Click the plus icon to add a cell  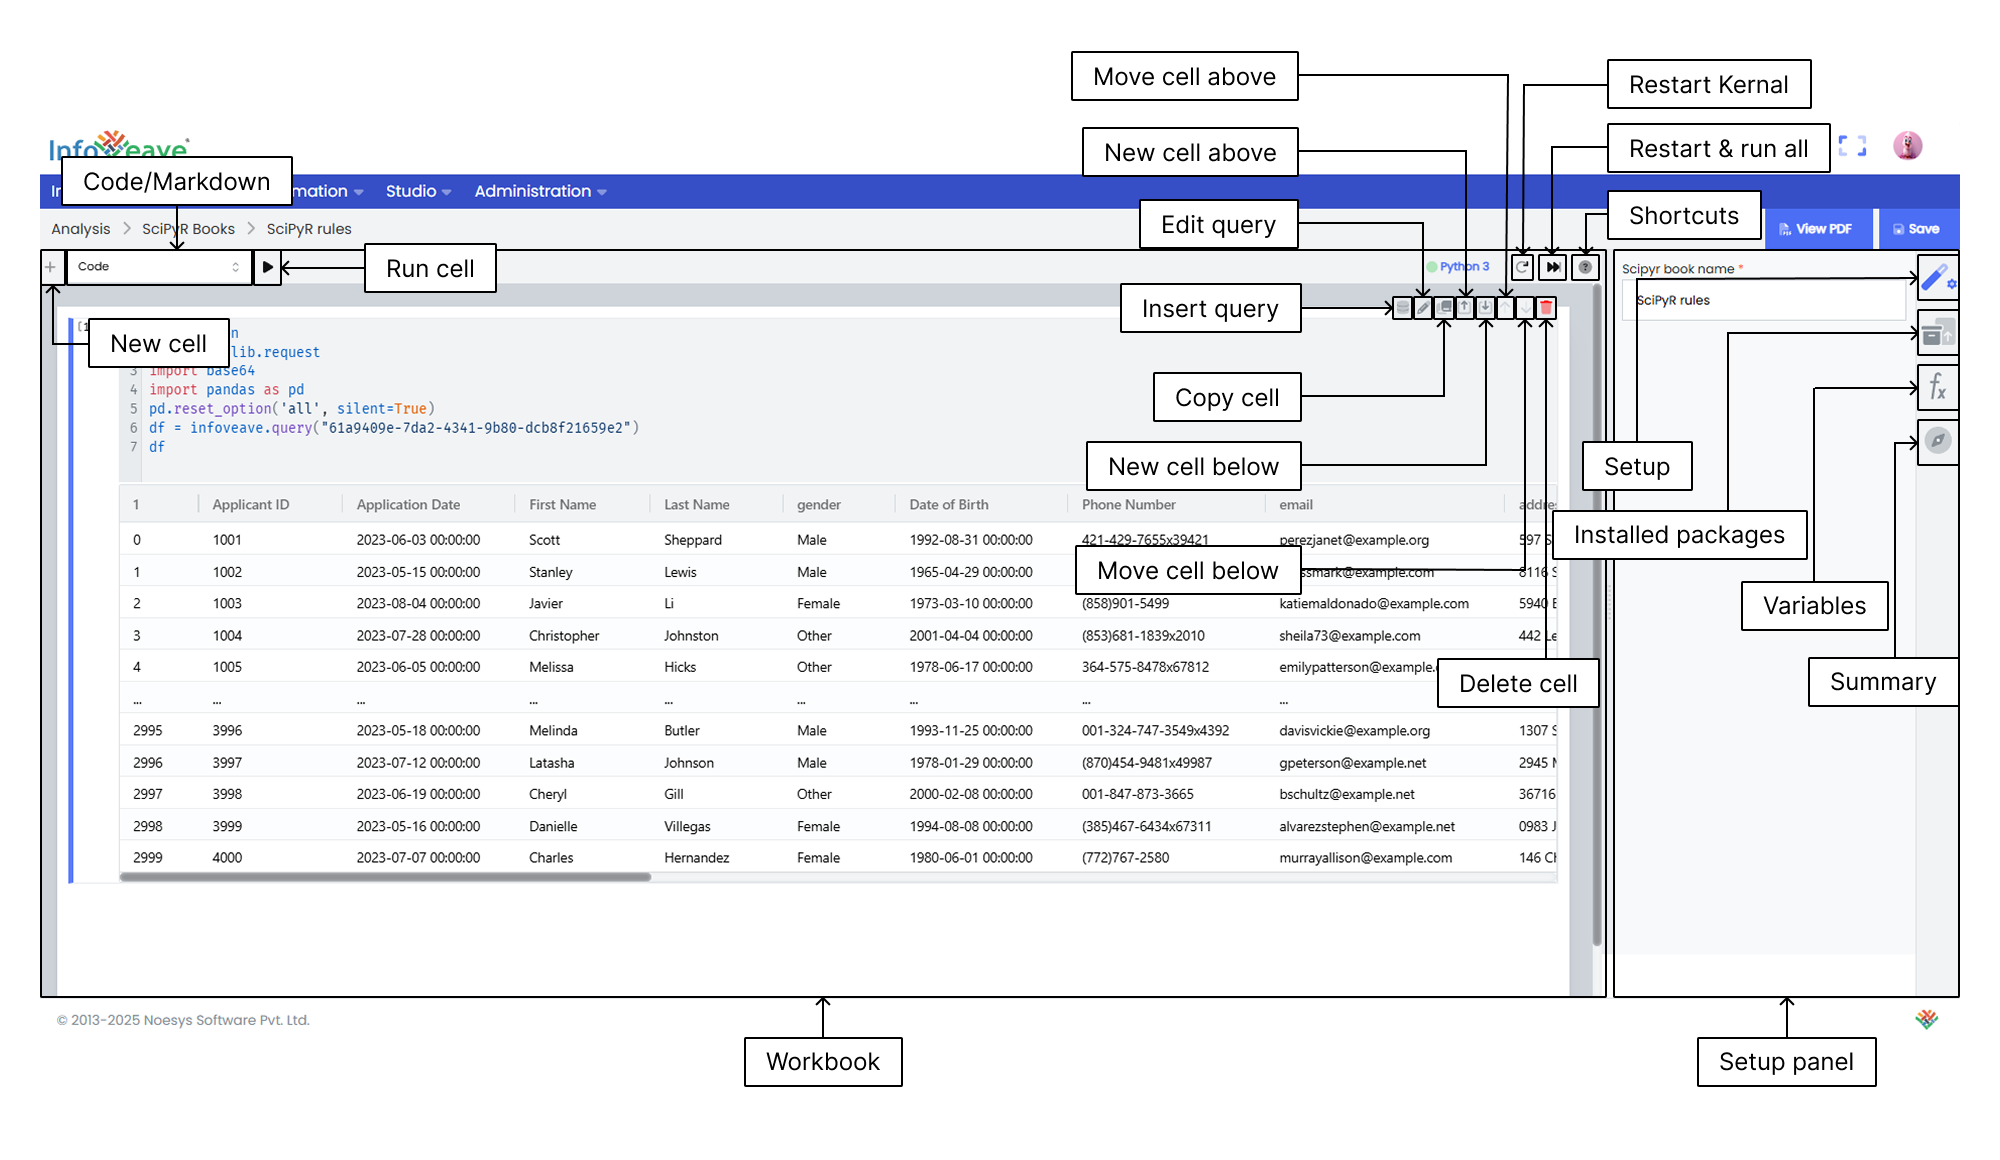(50, 267)
